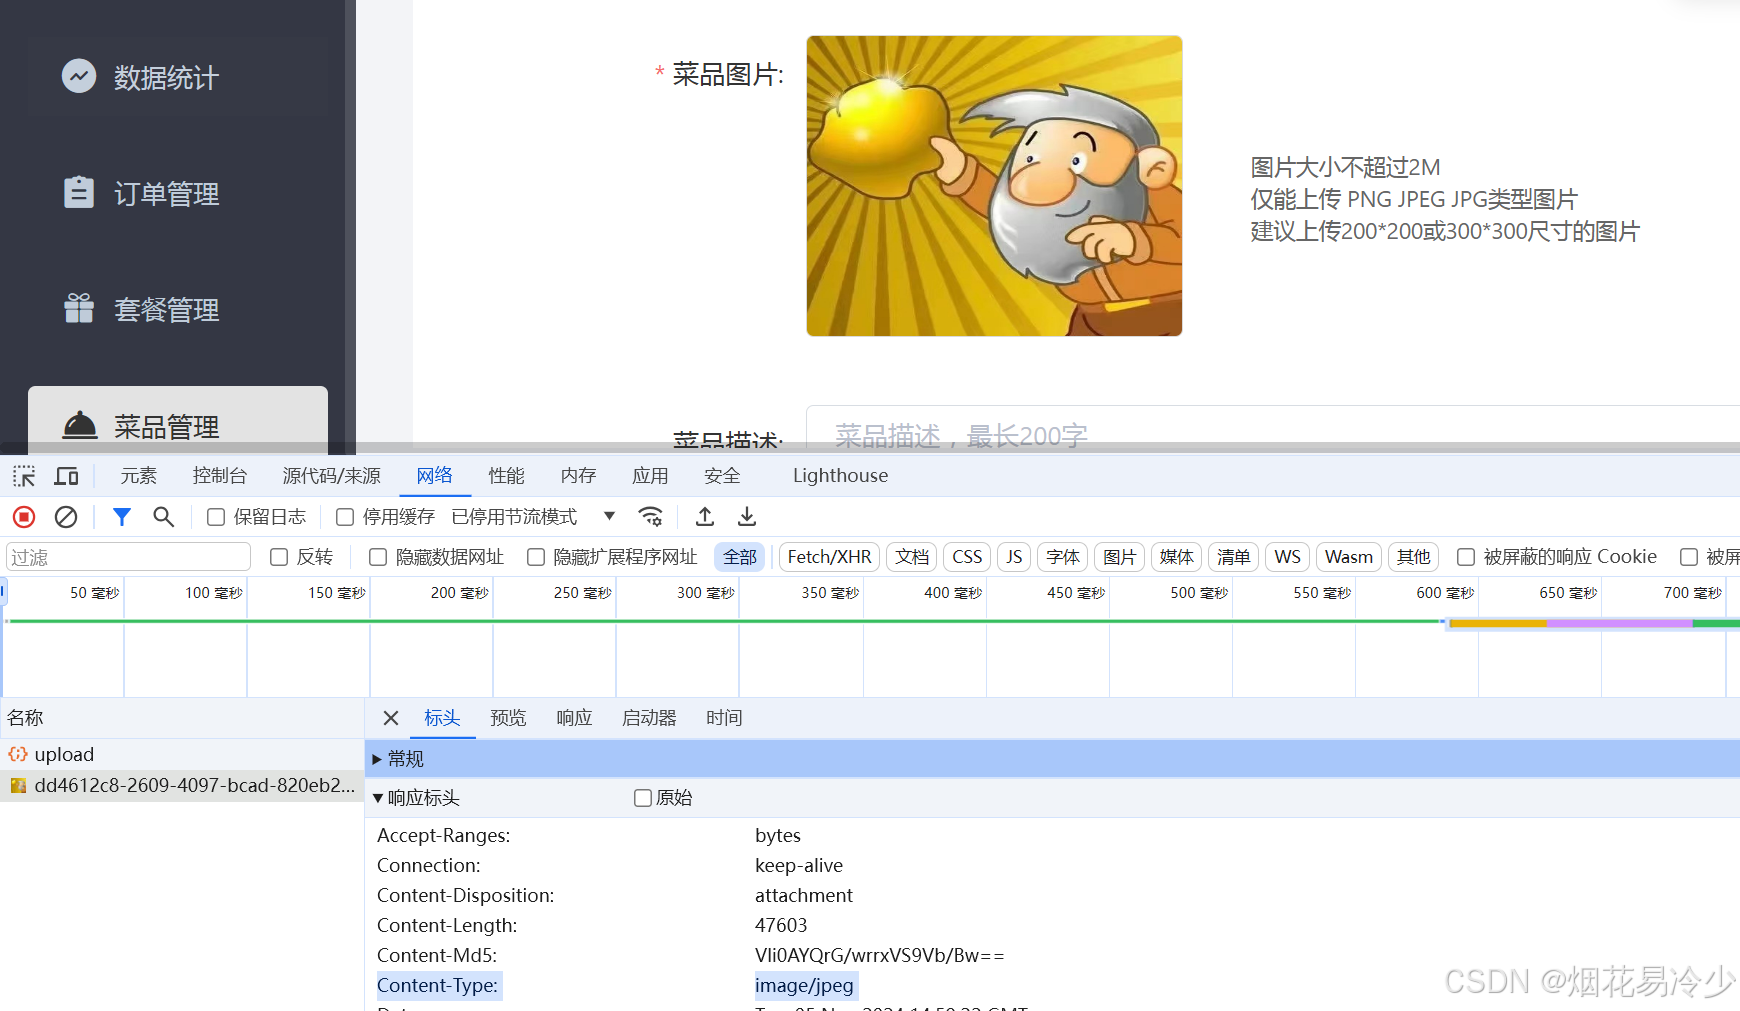
Task: Filter requests by Wasm
Action: pyautogui.click(x=1349, y=557)
